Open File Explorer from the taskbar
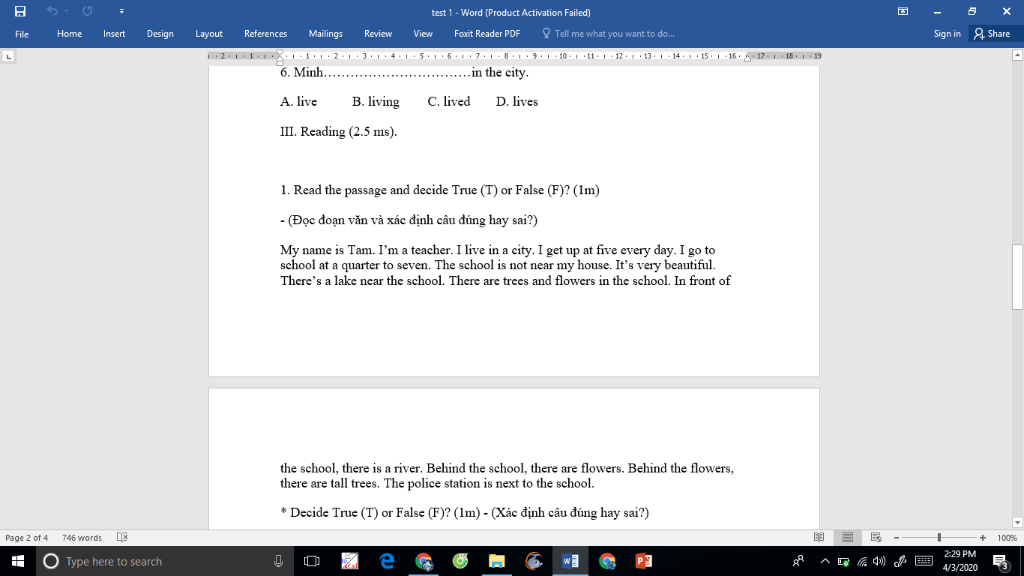This screenshot has height=576, width=1024. pos(497,561)
